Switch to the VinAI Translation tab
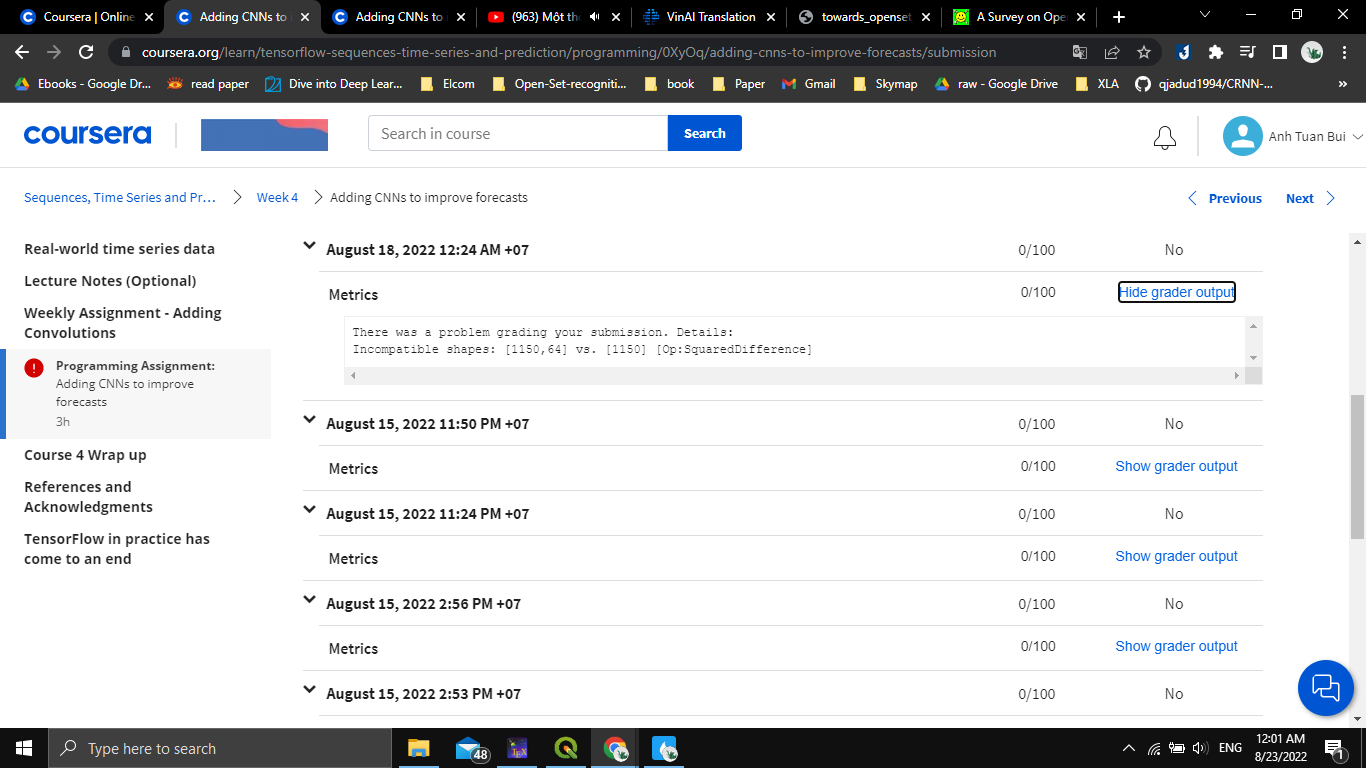This screenshot has width=1366, height=768. click(710, 16)
